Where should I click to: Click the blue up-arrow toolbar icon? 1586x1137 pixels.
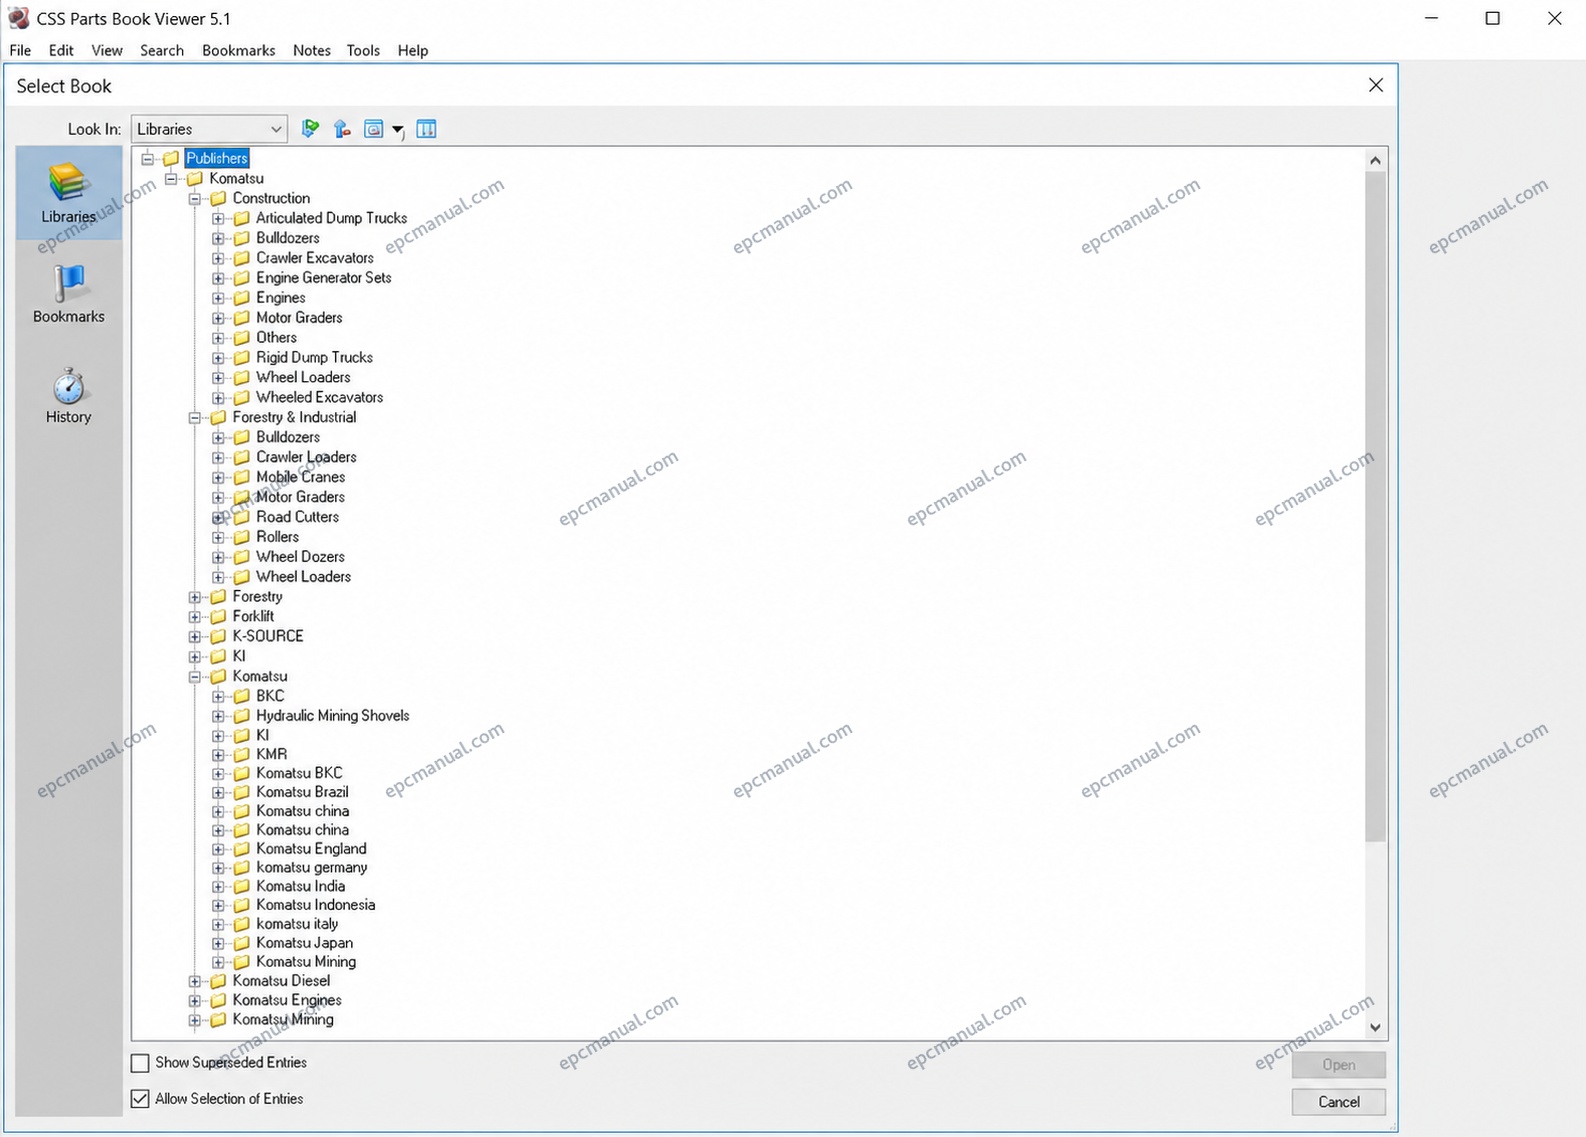point(342,129)
